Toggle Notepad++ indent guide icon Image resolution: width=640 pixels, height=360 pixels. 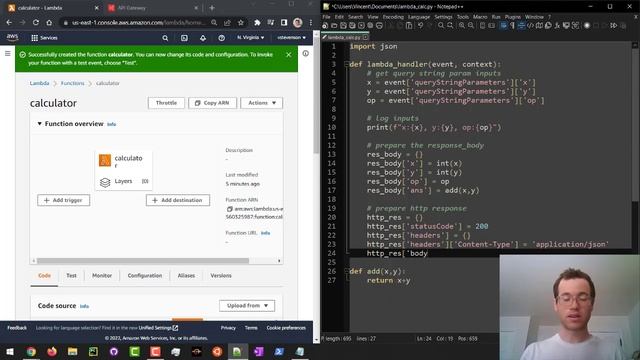(x=521, y=25)
